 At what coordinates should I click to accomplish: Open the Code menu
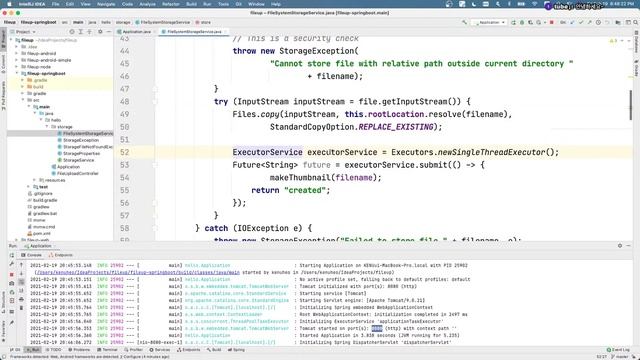[x=127, y=4]
